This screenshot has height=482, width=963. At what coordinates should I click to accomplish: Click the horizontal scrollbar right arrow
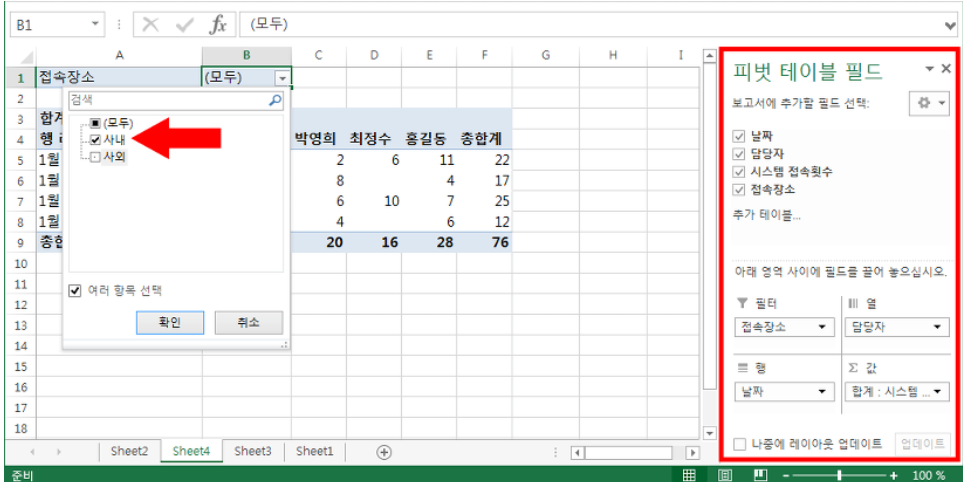tap(693, 453)
